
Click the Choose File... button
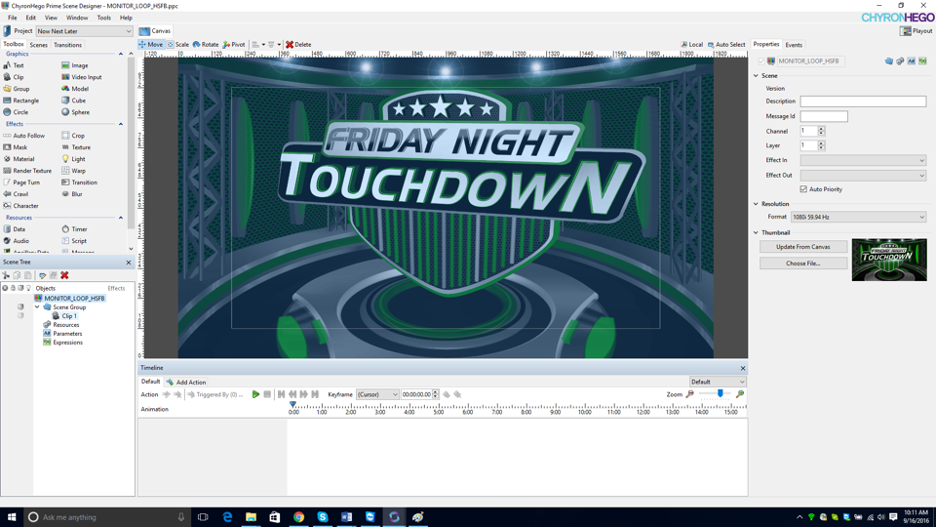(803, 264)
